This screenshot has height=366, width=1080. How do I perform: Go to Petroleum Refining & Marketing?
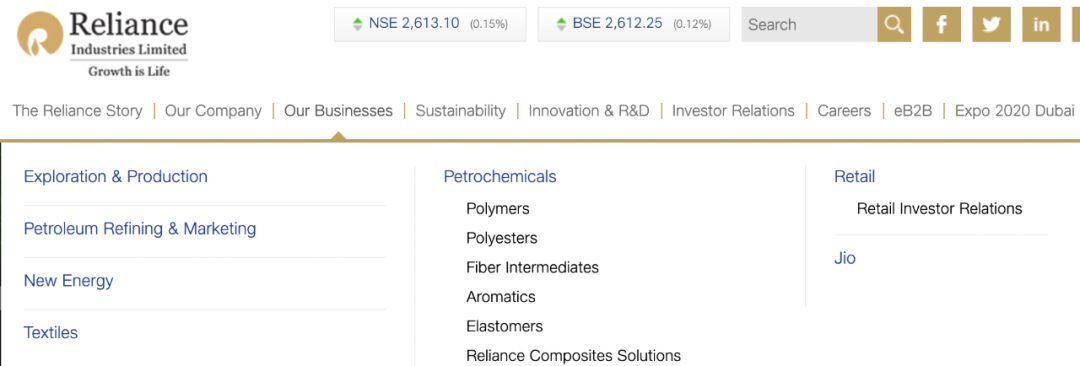pos(140,229)
